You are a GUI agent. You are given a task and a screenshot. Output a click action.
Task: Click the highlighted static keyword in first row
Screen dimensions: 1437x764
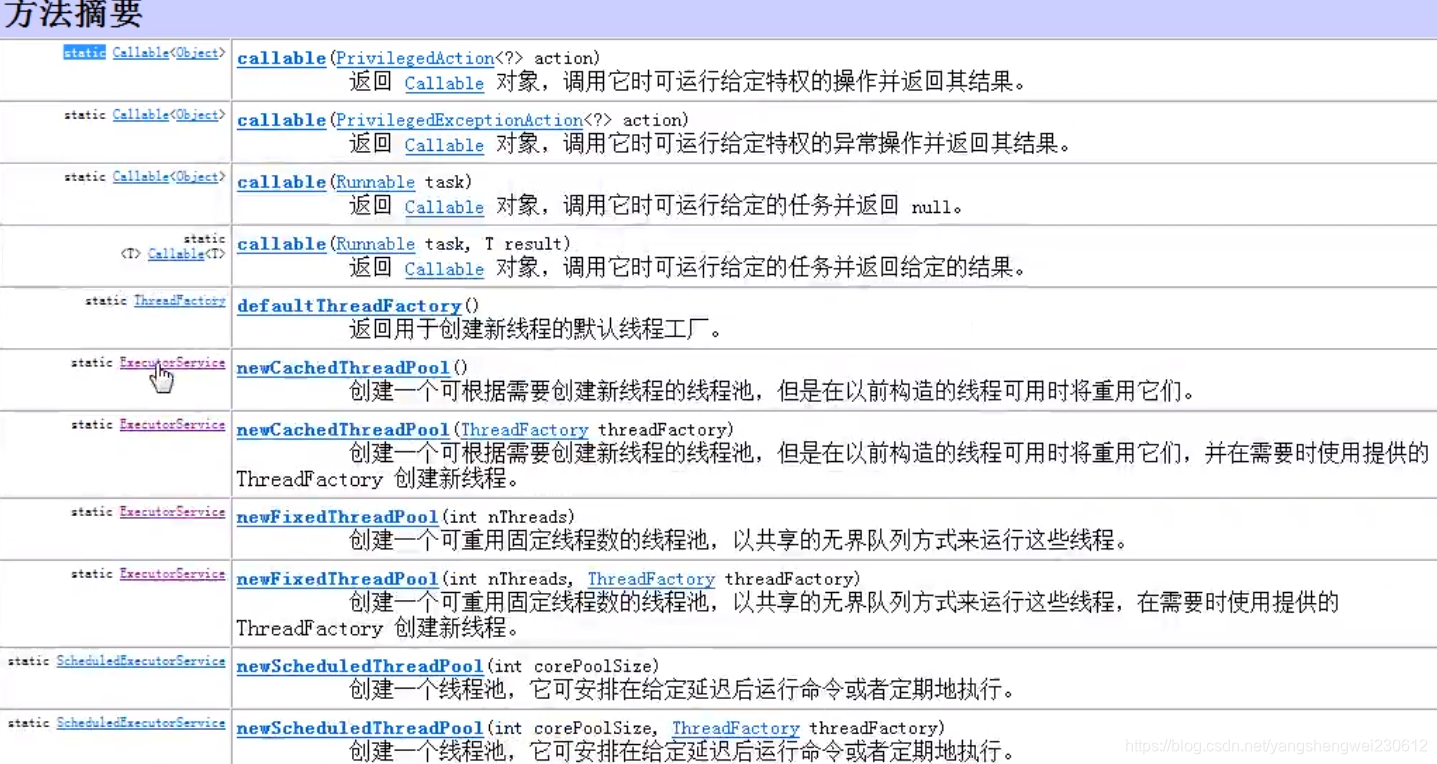(x=85, y=52)
